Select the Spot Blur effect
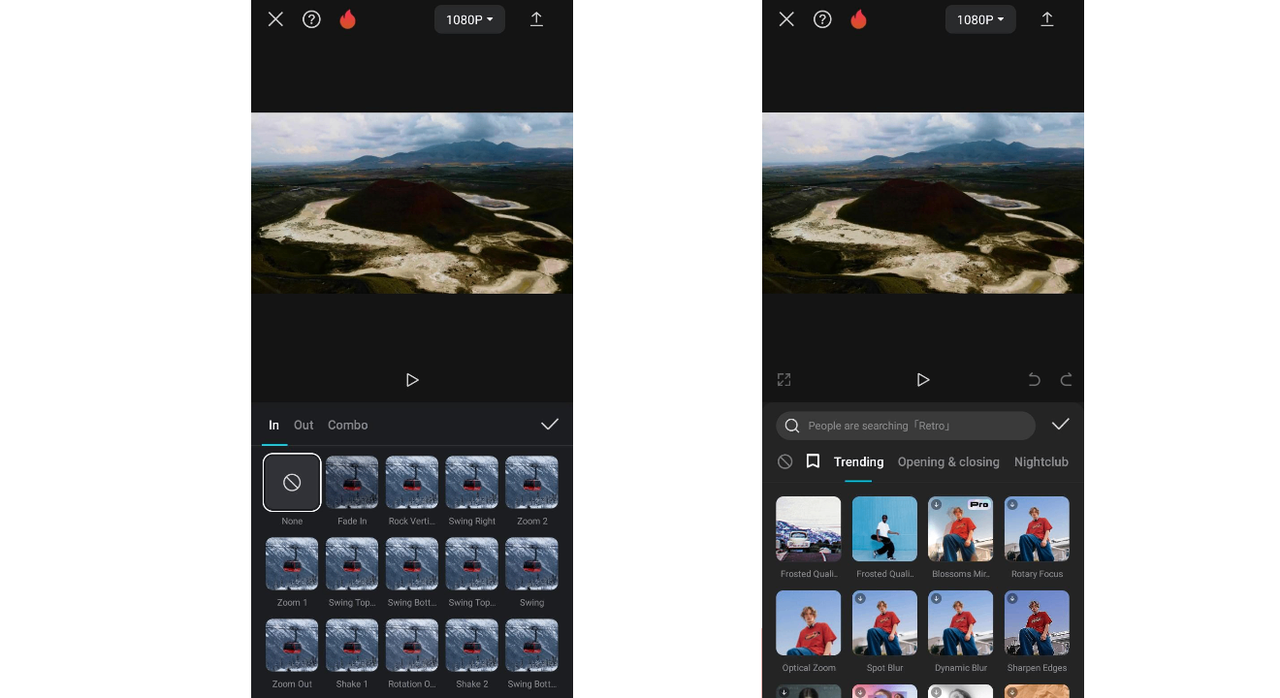The height and width of the screenshot is (698, 1280). tap(885, 623)
